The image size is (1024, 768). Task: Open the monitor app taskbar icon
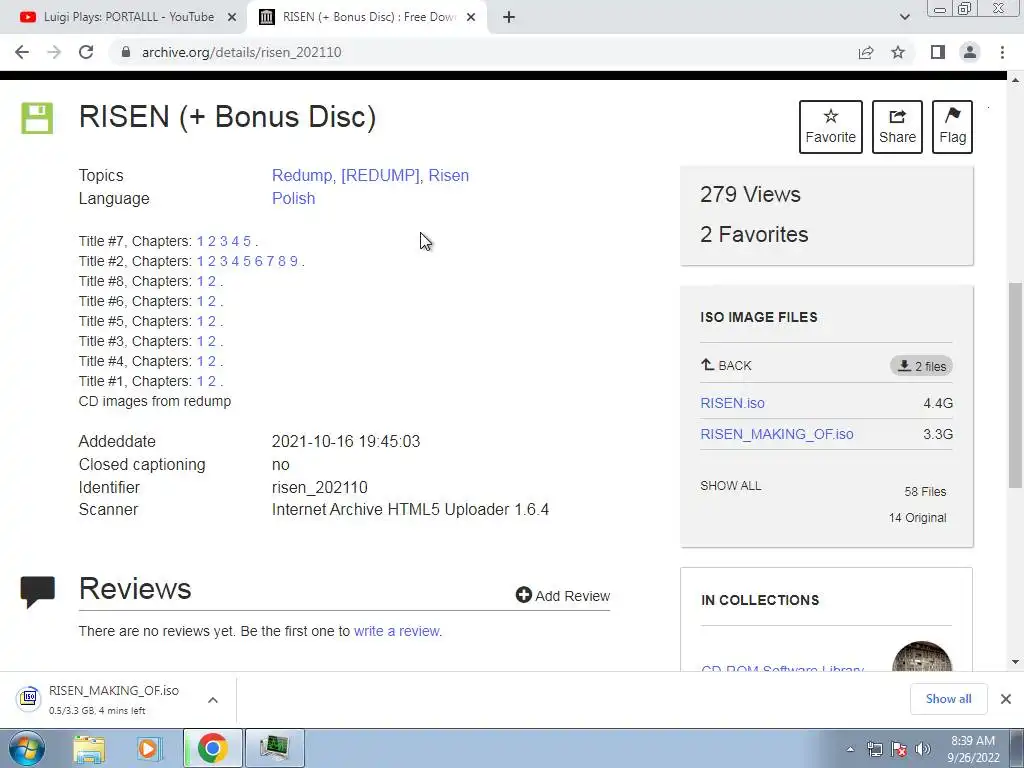click(274, 748)
